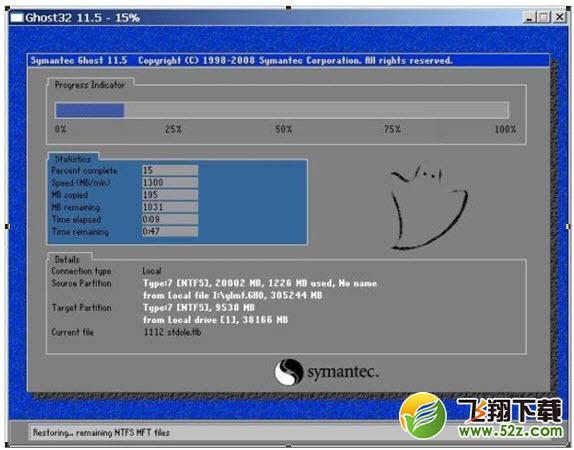This screenshot has height=450, width=574.
Task: Click the Restoring remaining NTFS MFT files status
Action: pos(101,433)
